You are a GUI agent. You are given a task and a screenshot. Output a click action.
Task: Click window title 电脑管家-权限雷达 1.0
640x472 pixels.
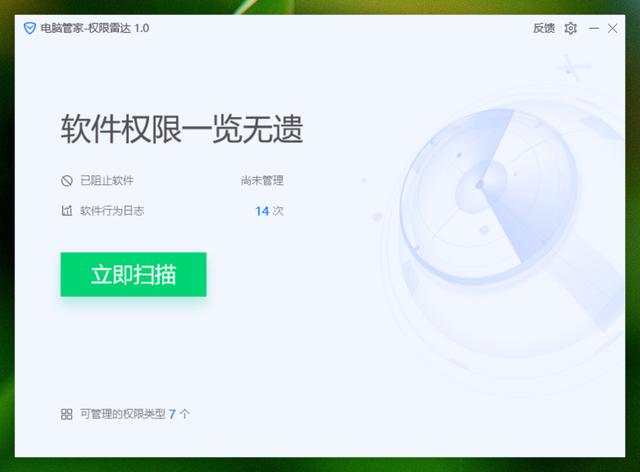tap(95, 28)
